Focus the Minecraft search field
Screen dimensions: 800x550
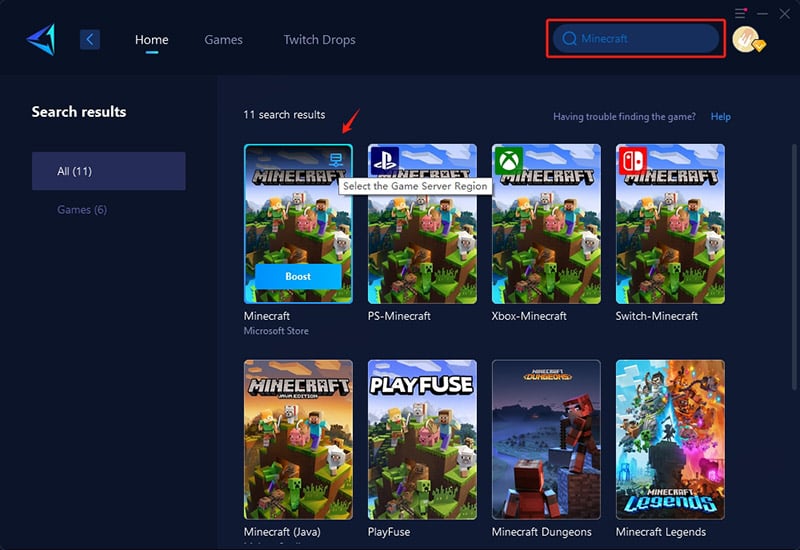tap(636, 39)
